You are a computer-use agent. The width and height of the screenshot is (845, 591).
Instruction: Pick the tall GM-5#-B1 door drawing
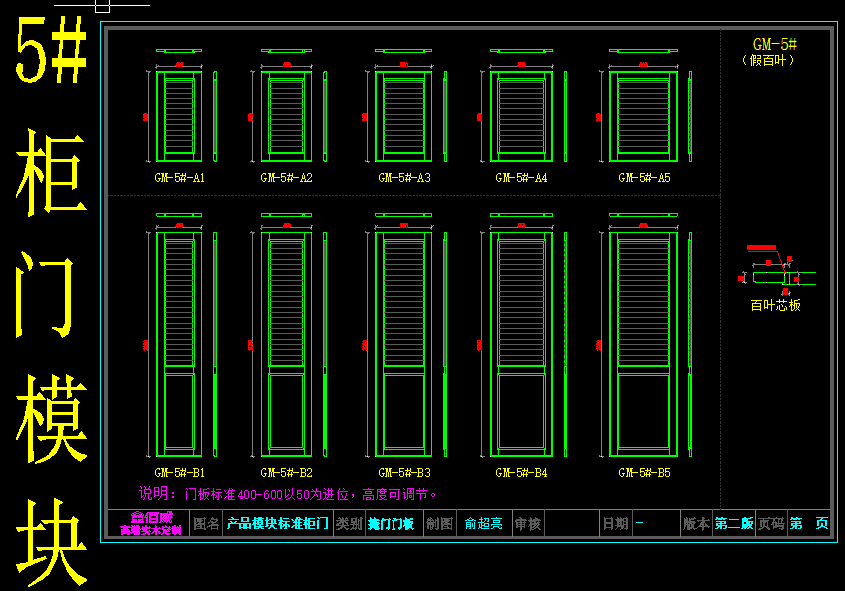click(x=179, y=344)
